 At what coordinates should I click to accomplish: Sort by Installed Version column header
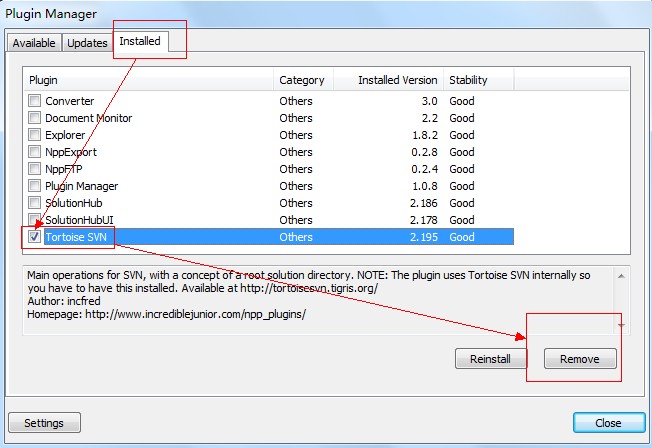pos(388,80)
